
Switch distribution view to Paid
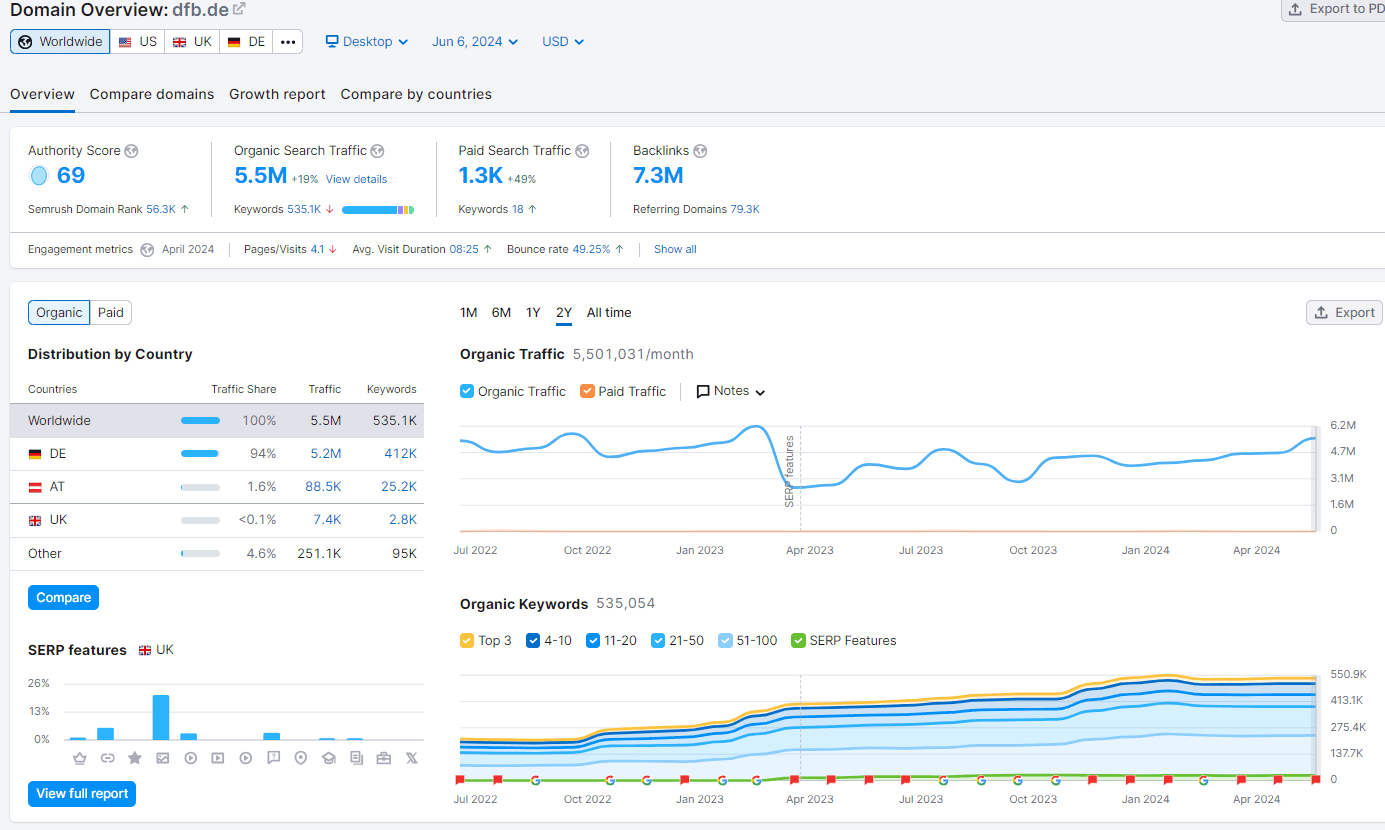click(111, 313)
